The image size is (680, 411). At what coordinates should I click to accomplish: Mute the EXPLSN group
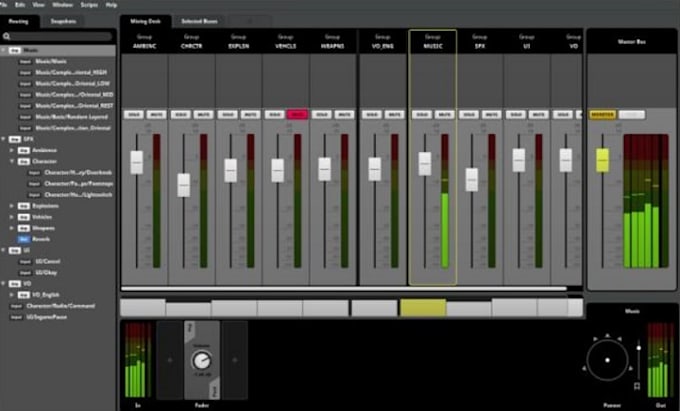pos(250,115)
